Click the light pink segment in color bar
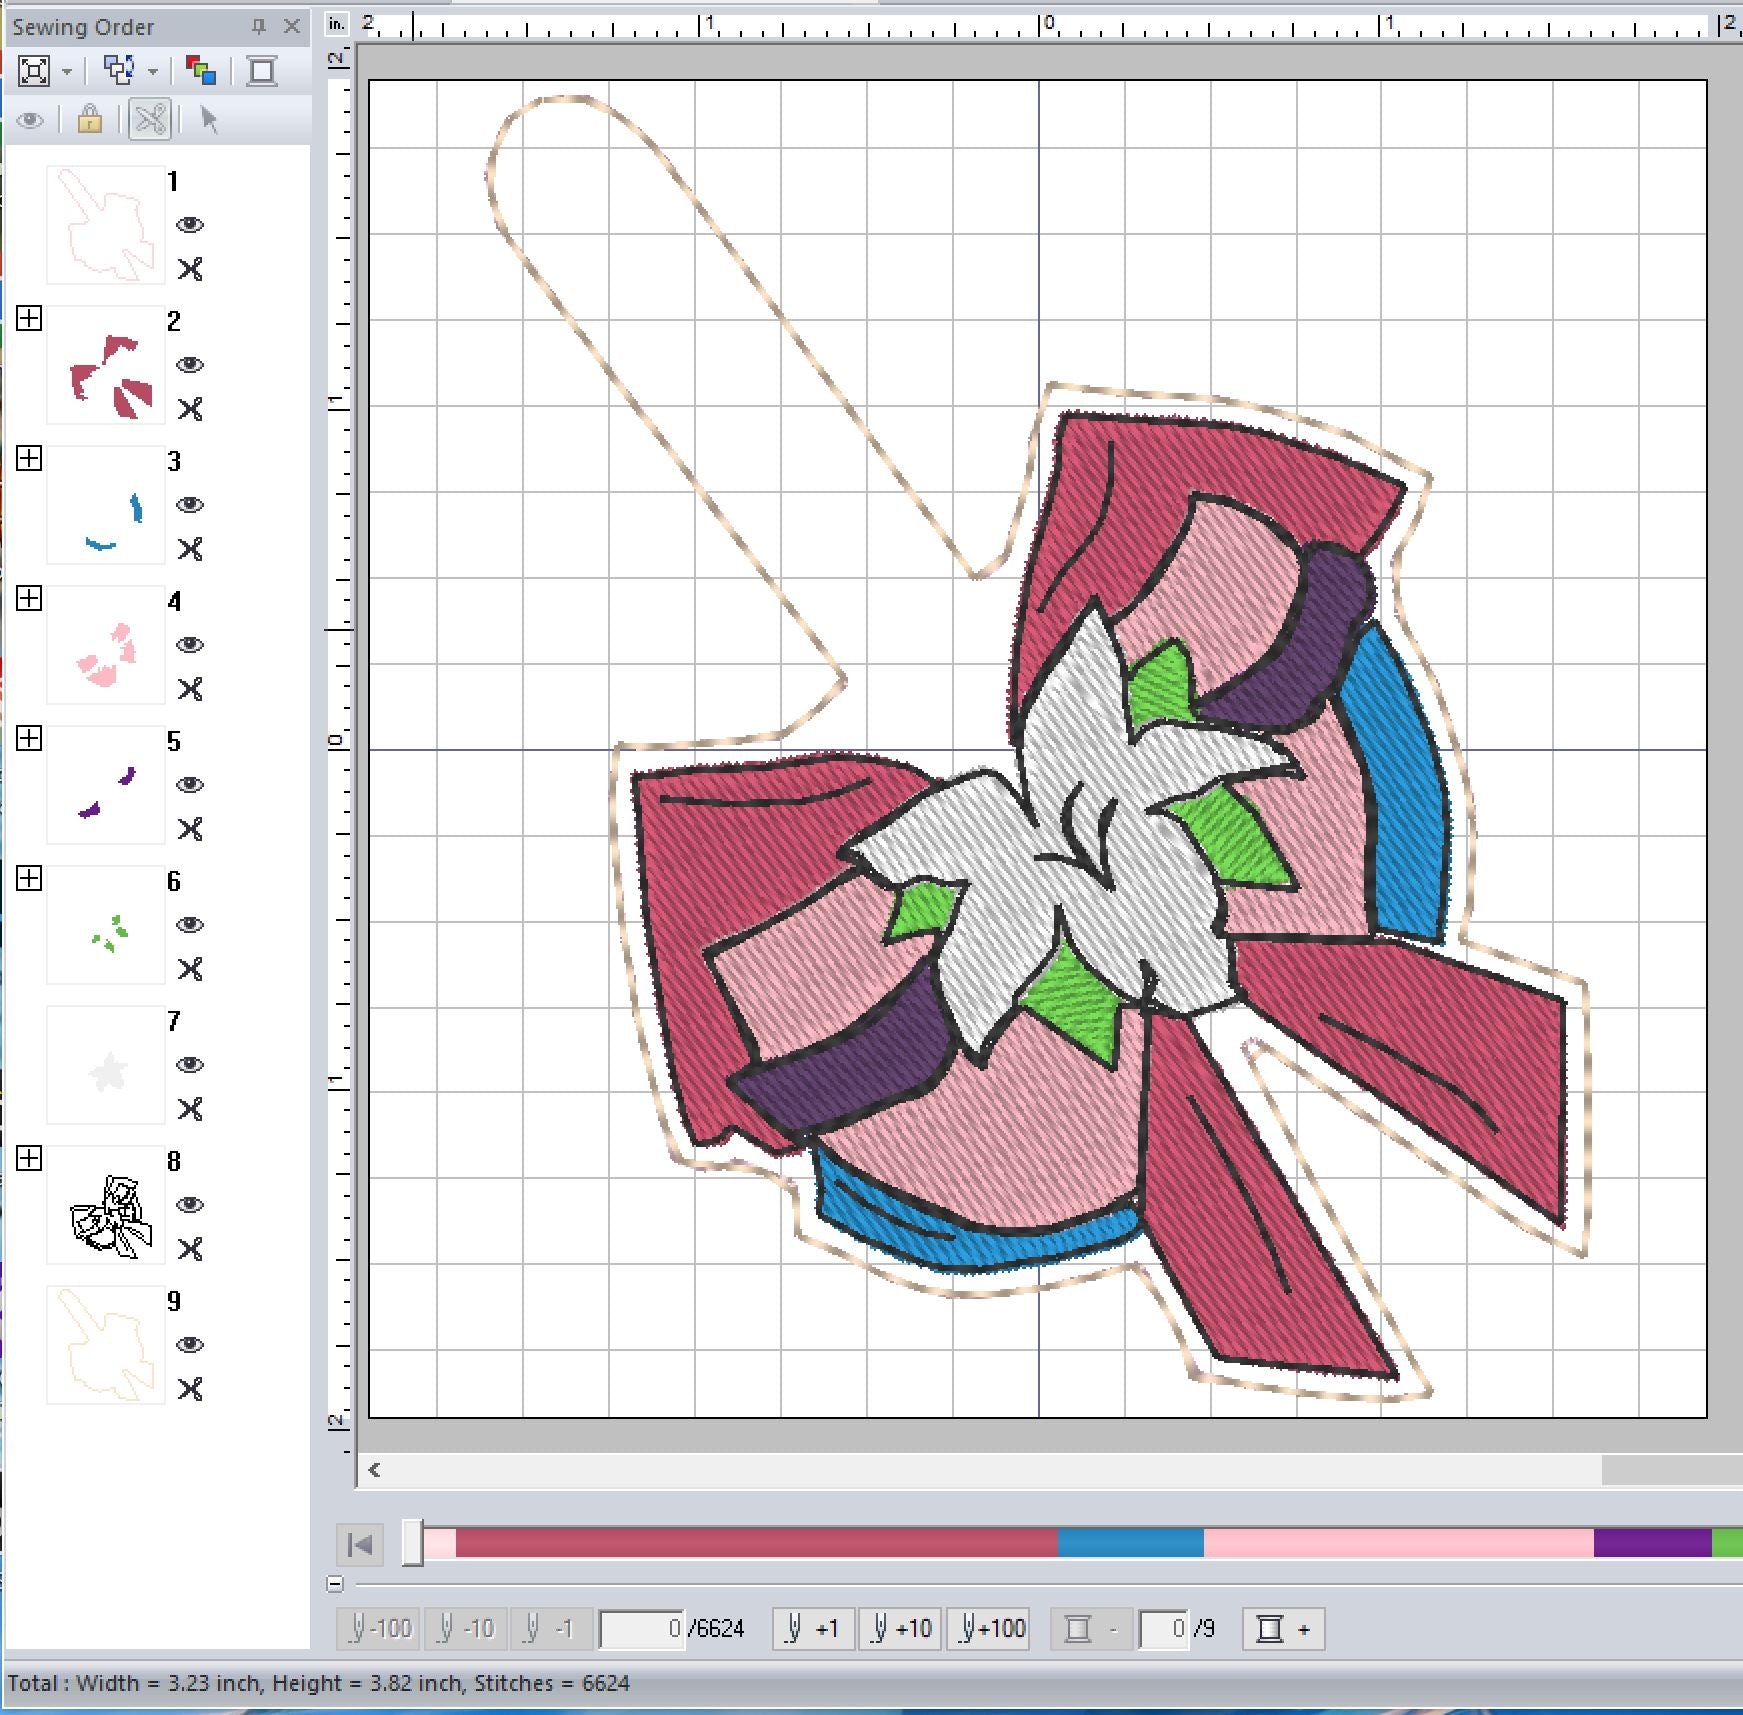1743x1715 pixels. click(x=1398, y=1542)
